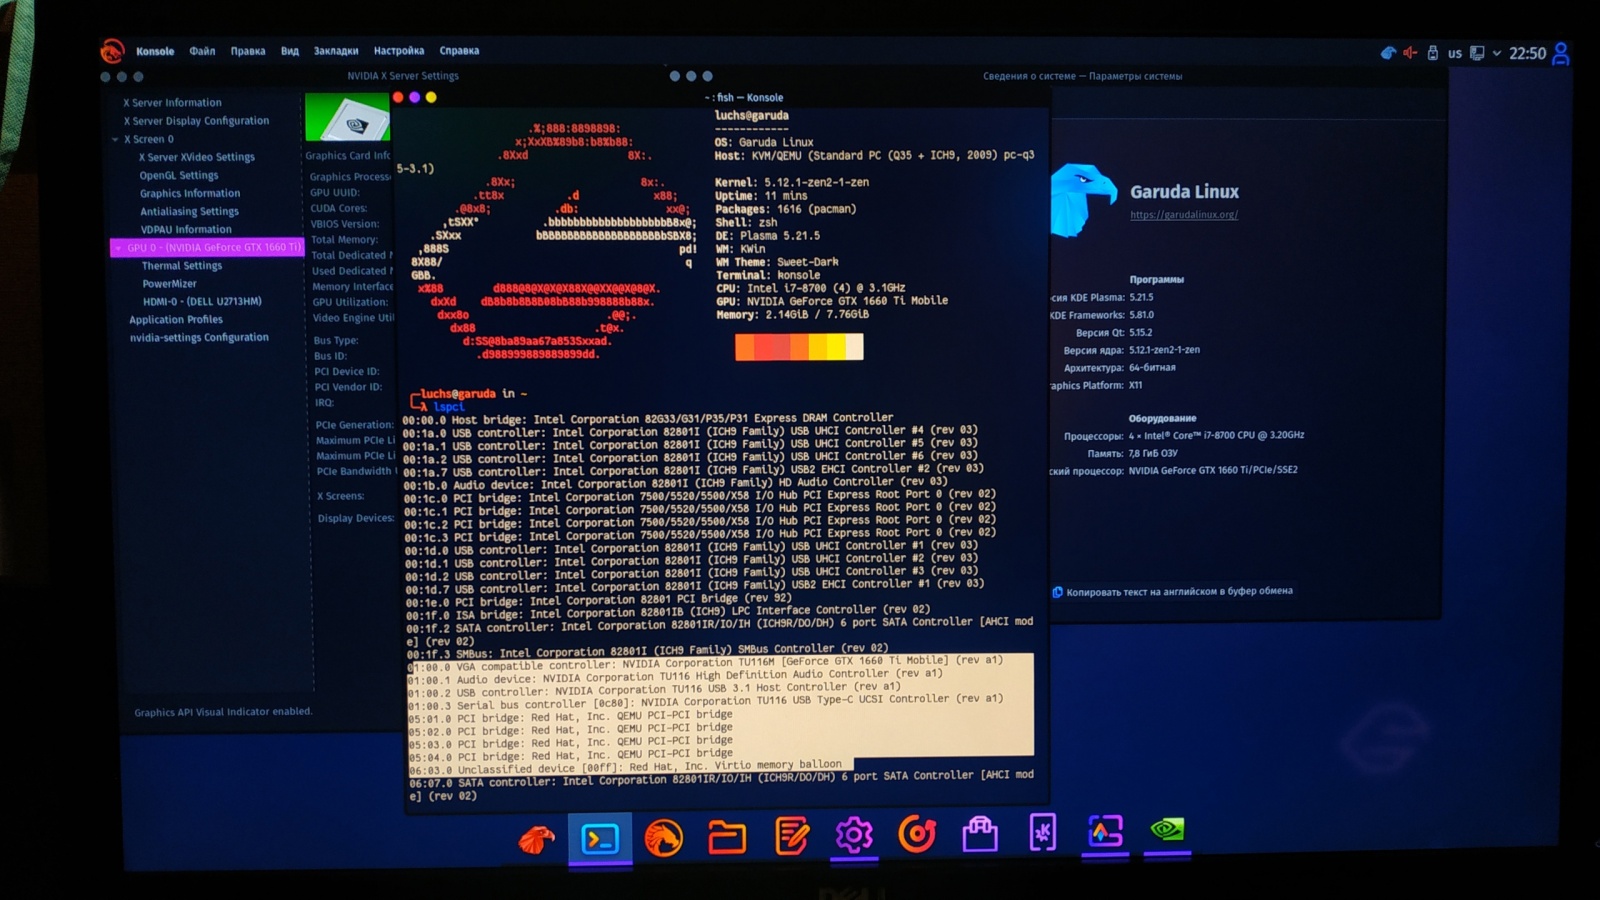Select Antialiasing Settings in the NVIDIA tree
Viewport: 1600px width, 900px height.
189,211
